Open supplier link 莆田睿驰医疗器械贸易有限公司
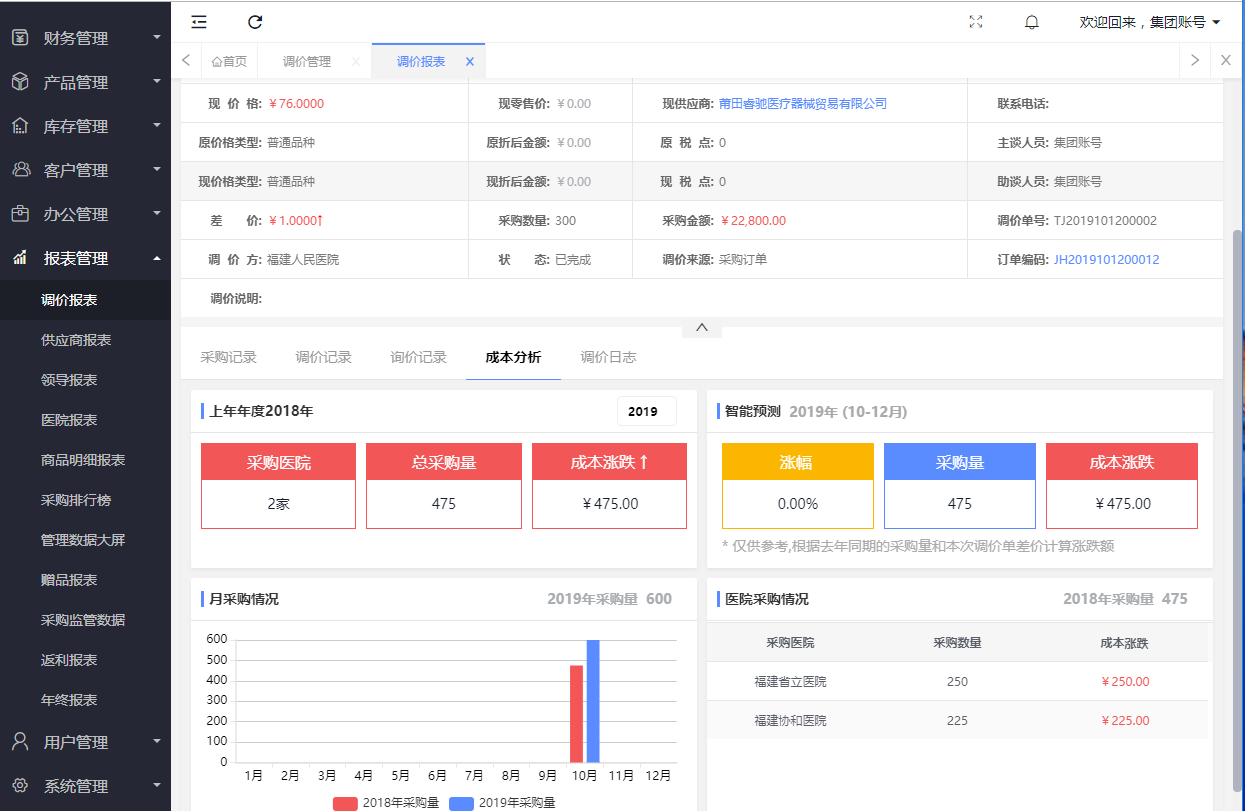1245x811 pixels. tap(803, 104)
